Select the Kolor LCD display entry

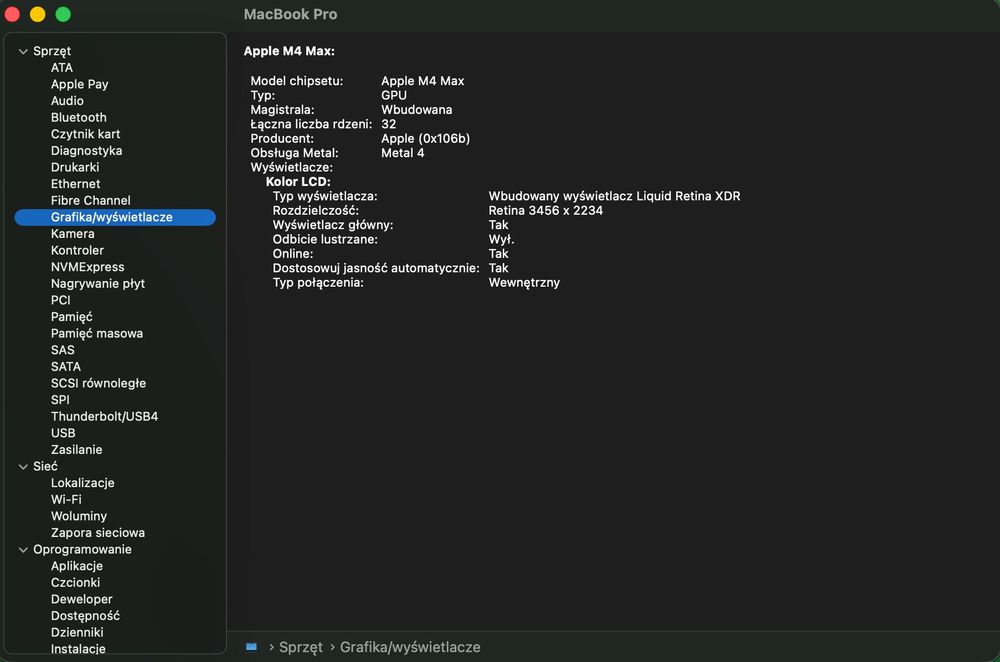pyautogui.click(x=298, y=182)
